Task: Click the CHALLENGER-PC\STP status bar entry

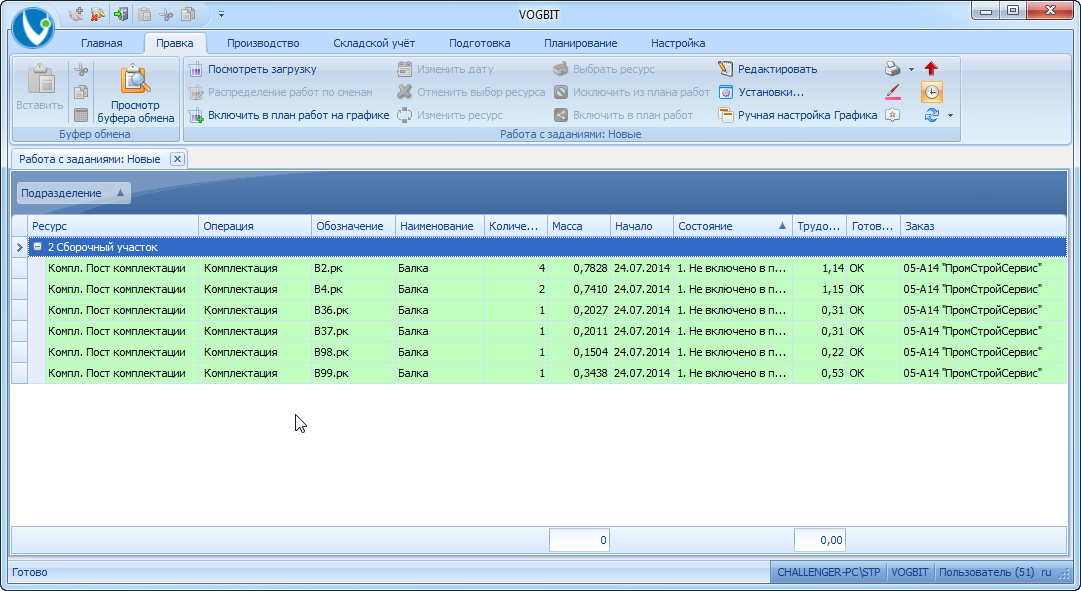Action: click(x=828, y=572)
